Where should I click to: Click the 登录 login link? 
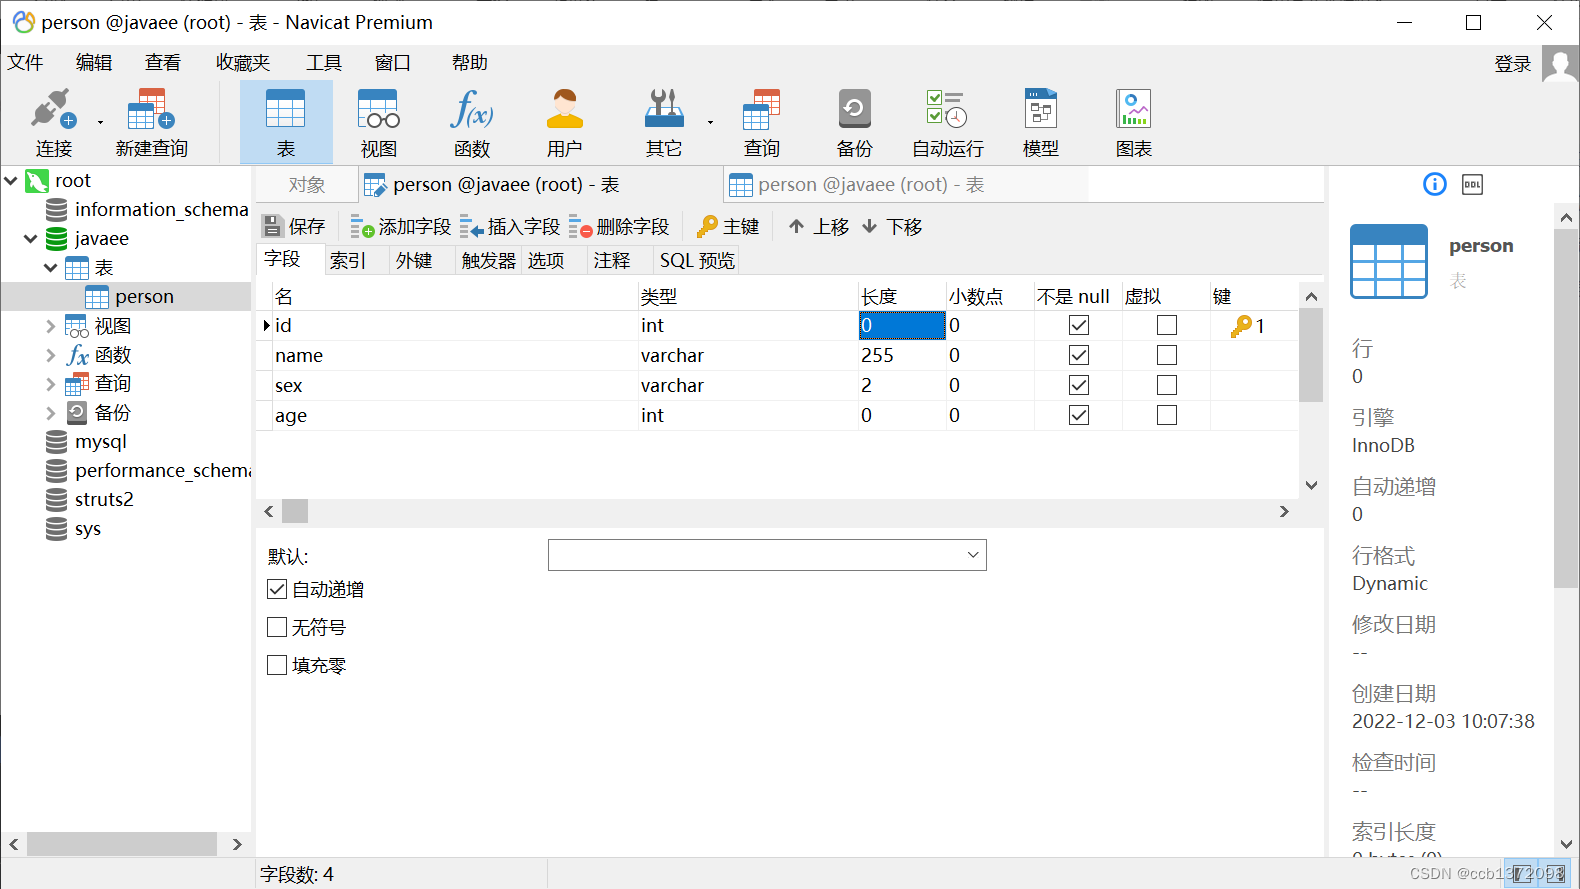1513,64
